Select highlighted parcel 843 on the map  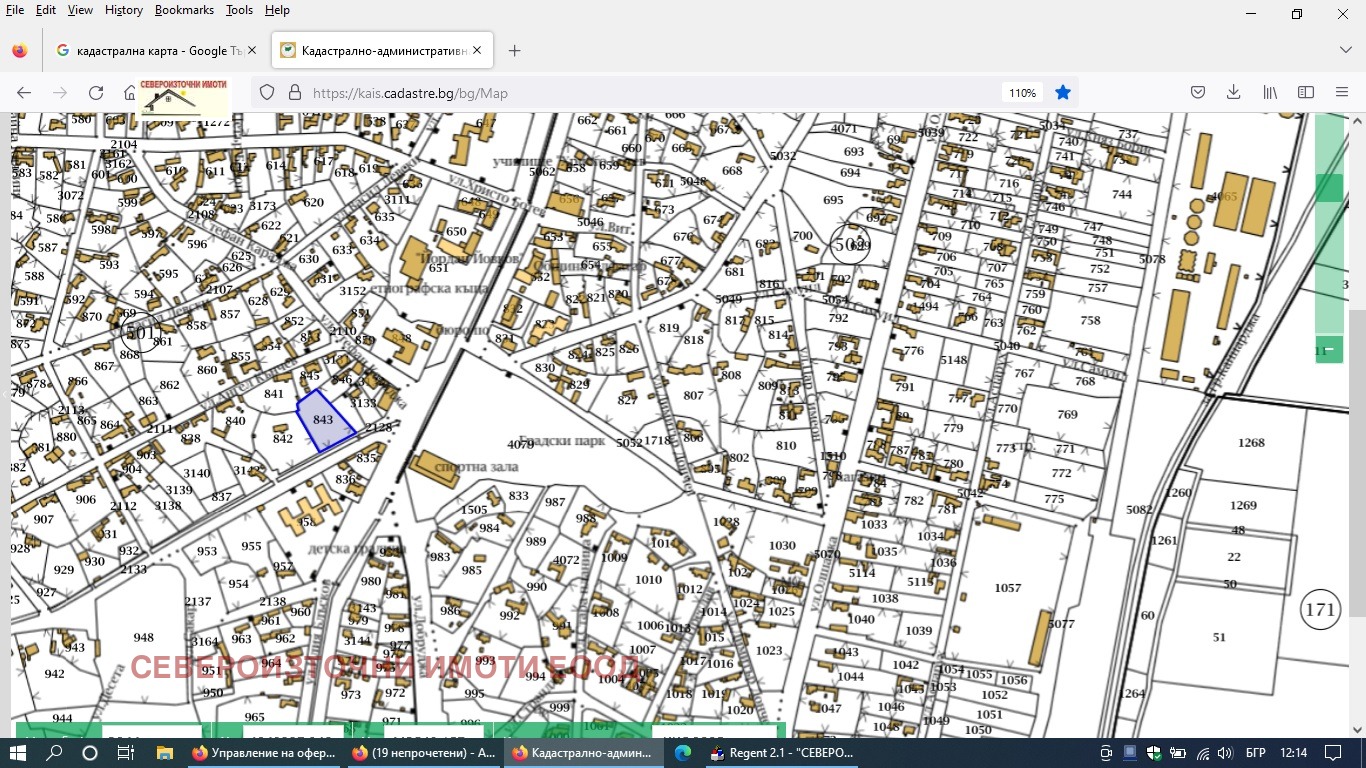(x=324, y=420)
